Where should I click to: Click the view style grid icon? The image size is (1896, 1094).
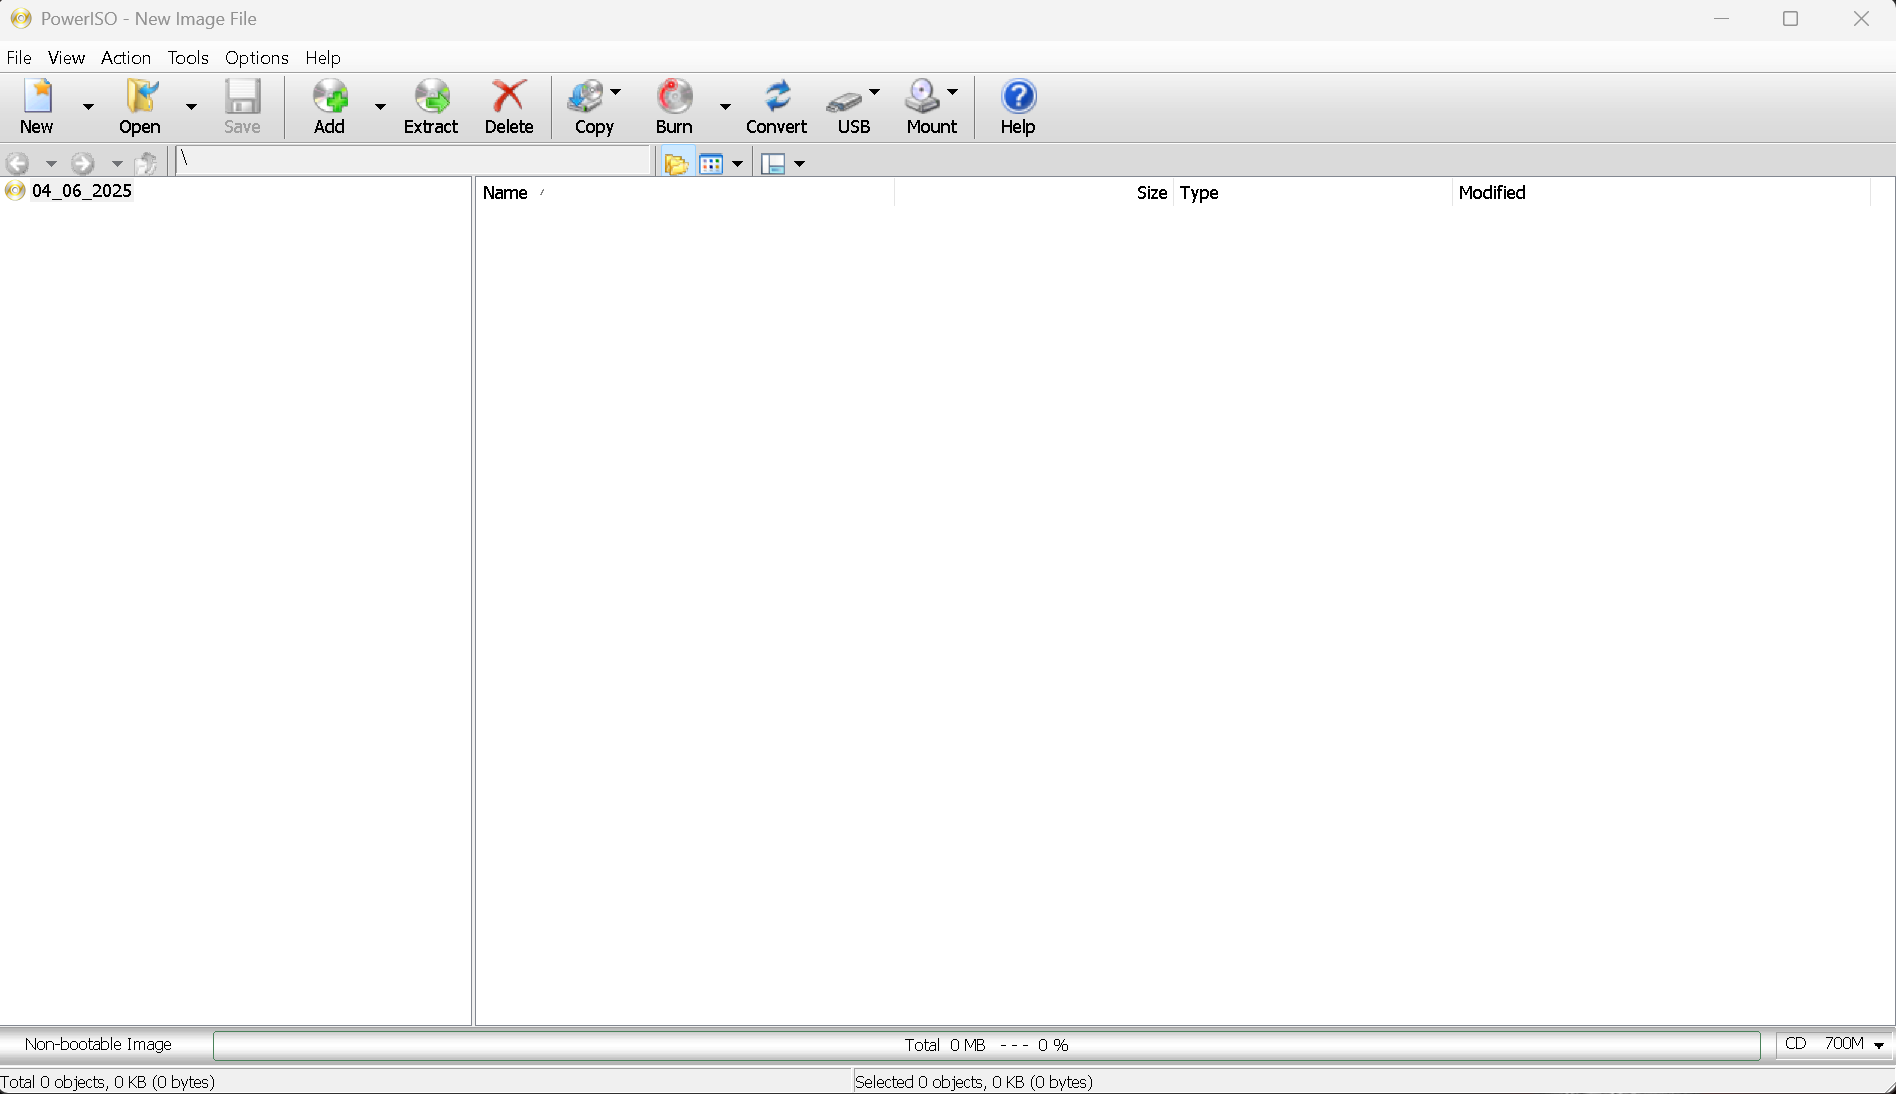point(711,163)
